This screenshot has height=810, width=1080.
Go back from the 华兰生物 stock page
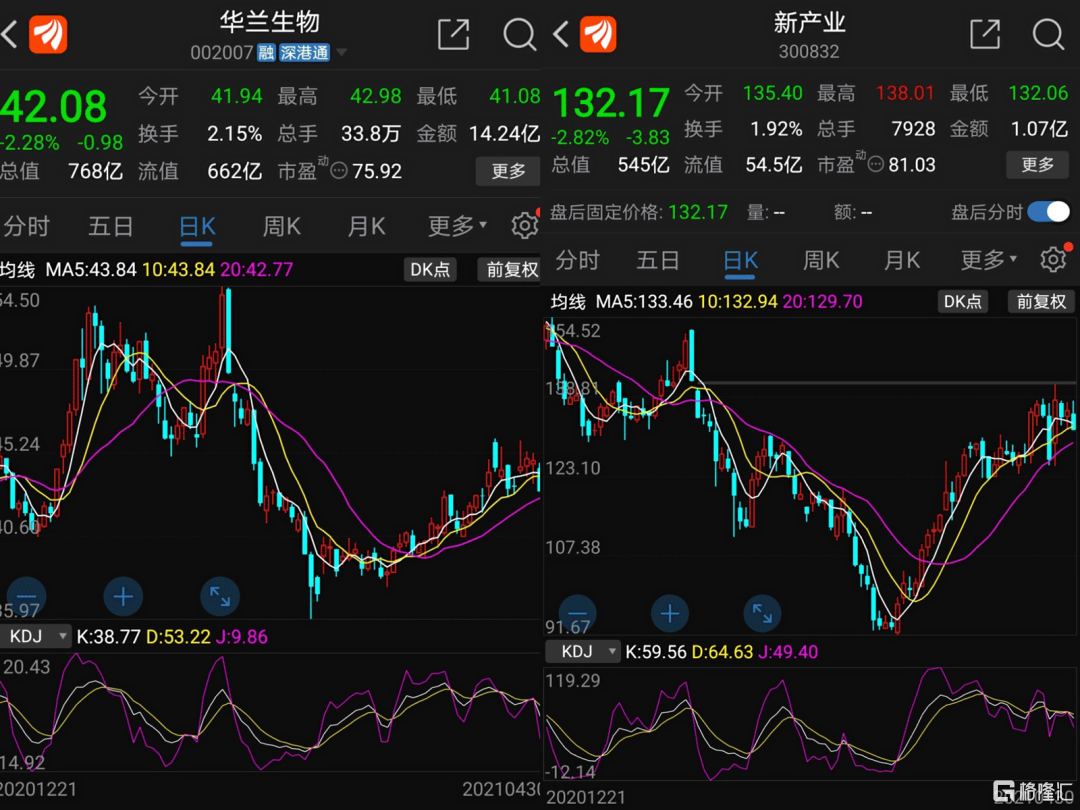coord(10,34)
